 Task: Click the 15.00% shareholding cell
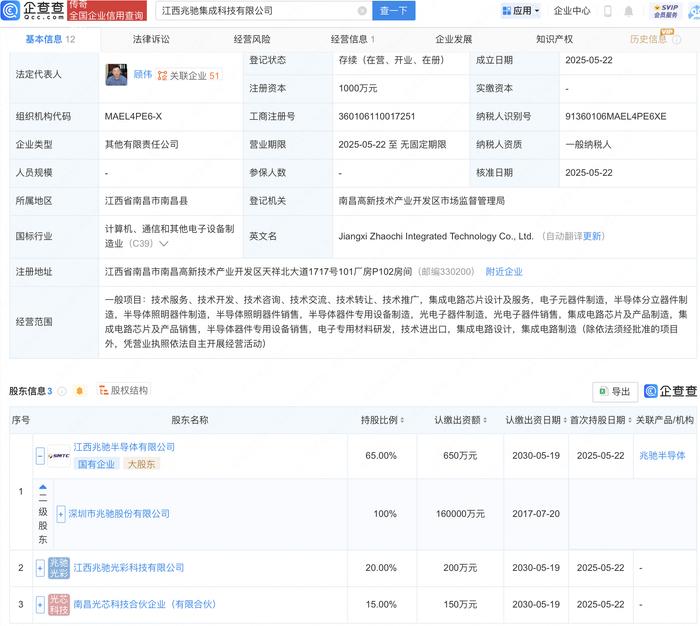[381, 605]
